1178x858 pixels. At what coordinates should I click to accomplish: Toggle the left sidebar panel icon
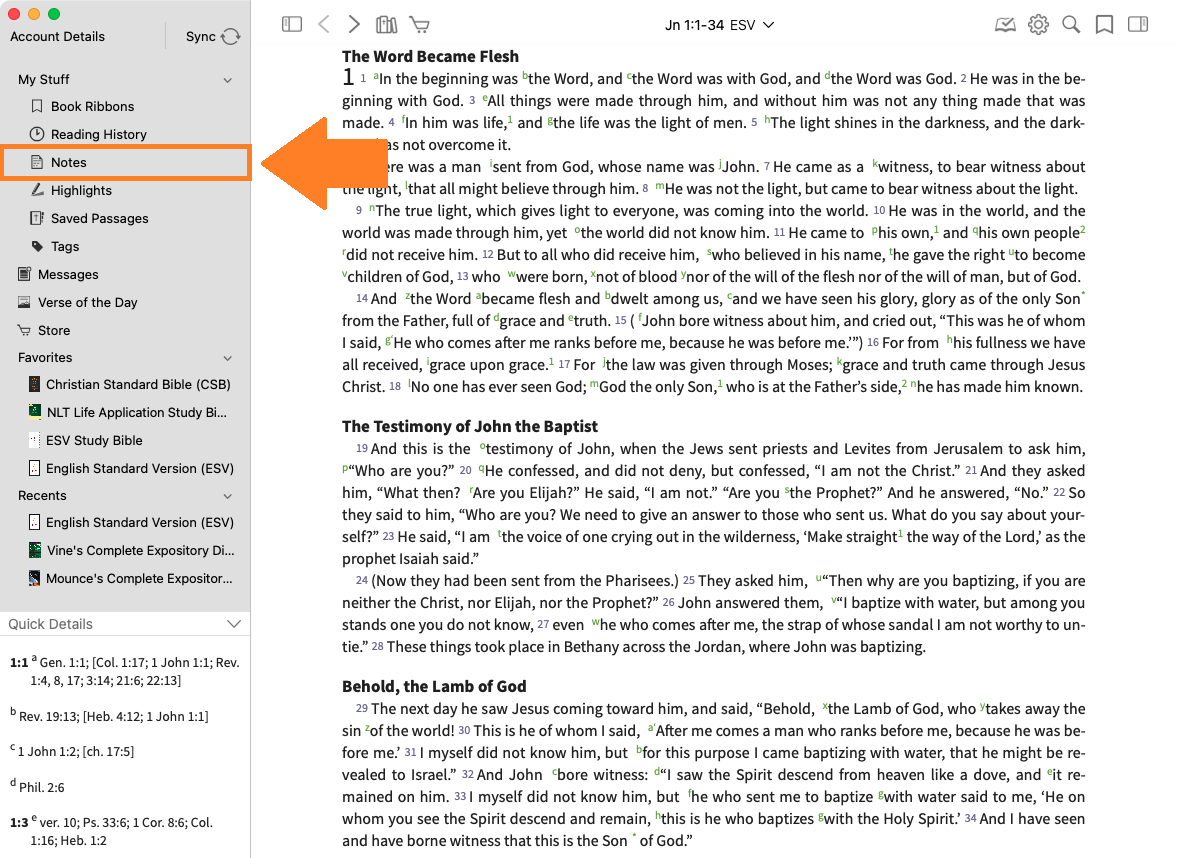click(292, 24)
